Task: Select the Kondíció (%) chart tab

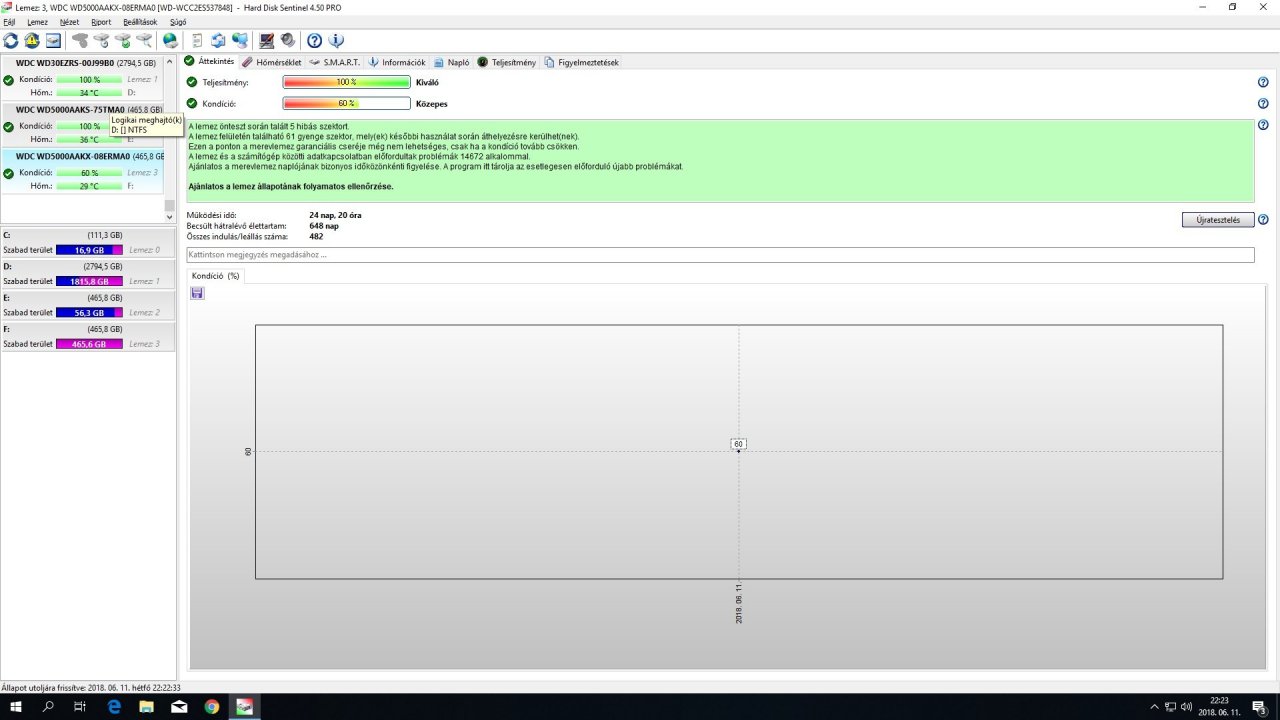Action: point(216,276)
